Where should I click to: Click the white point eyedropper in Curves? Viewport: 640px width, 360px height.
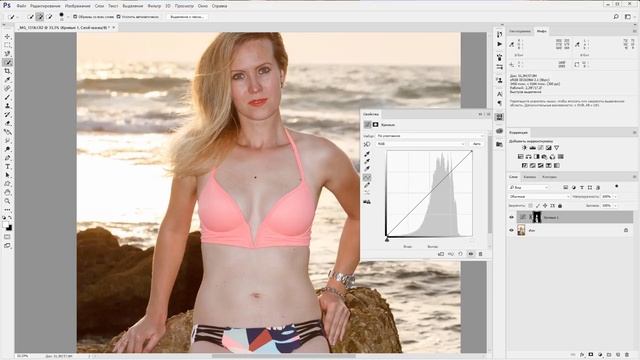[x=367, y=169]
